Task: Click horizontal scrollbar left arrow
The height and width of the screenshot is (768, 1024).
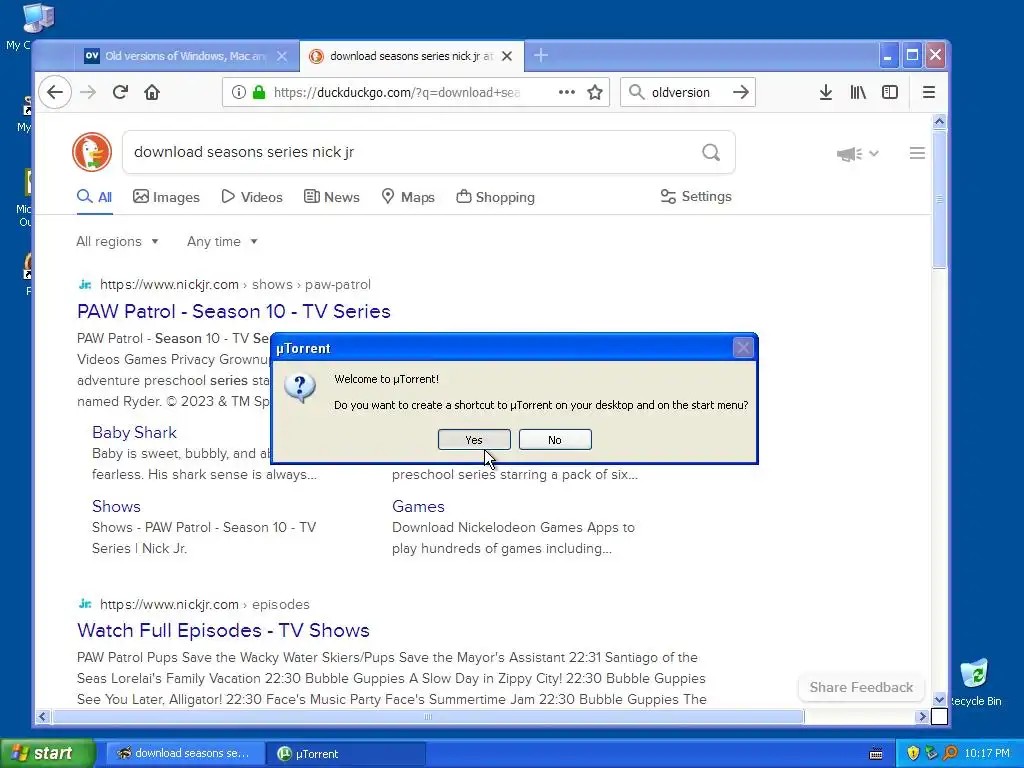Action: click(x=42, y=717)
